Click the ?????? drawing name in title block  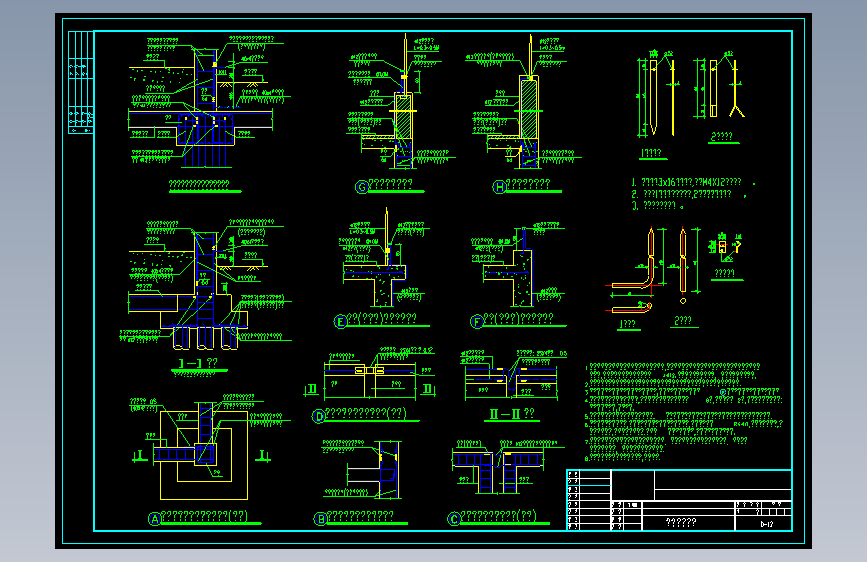click(x=681, y=522)
